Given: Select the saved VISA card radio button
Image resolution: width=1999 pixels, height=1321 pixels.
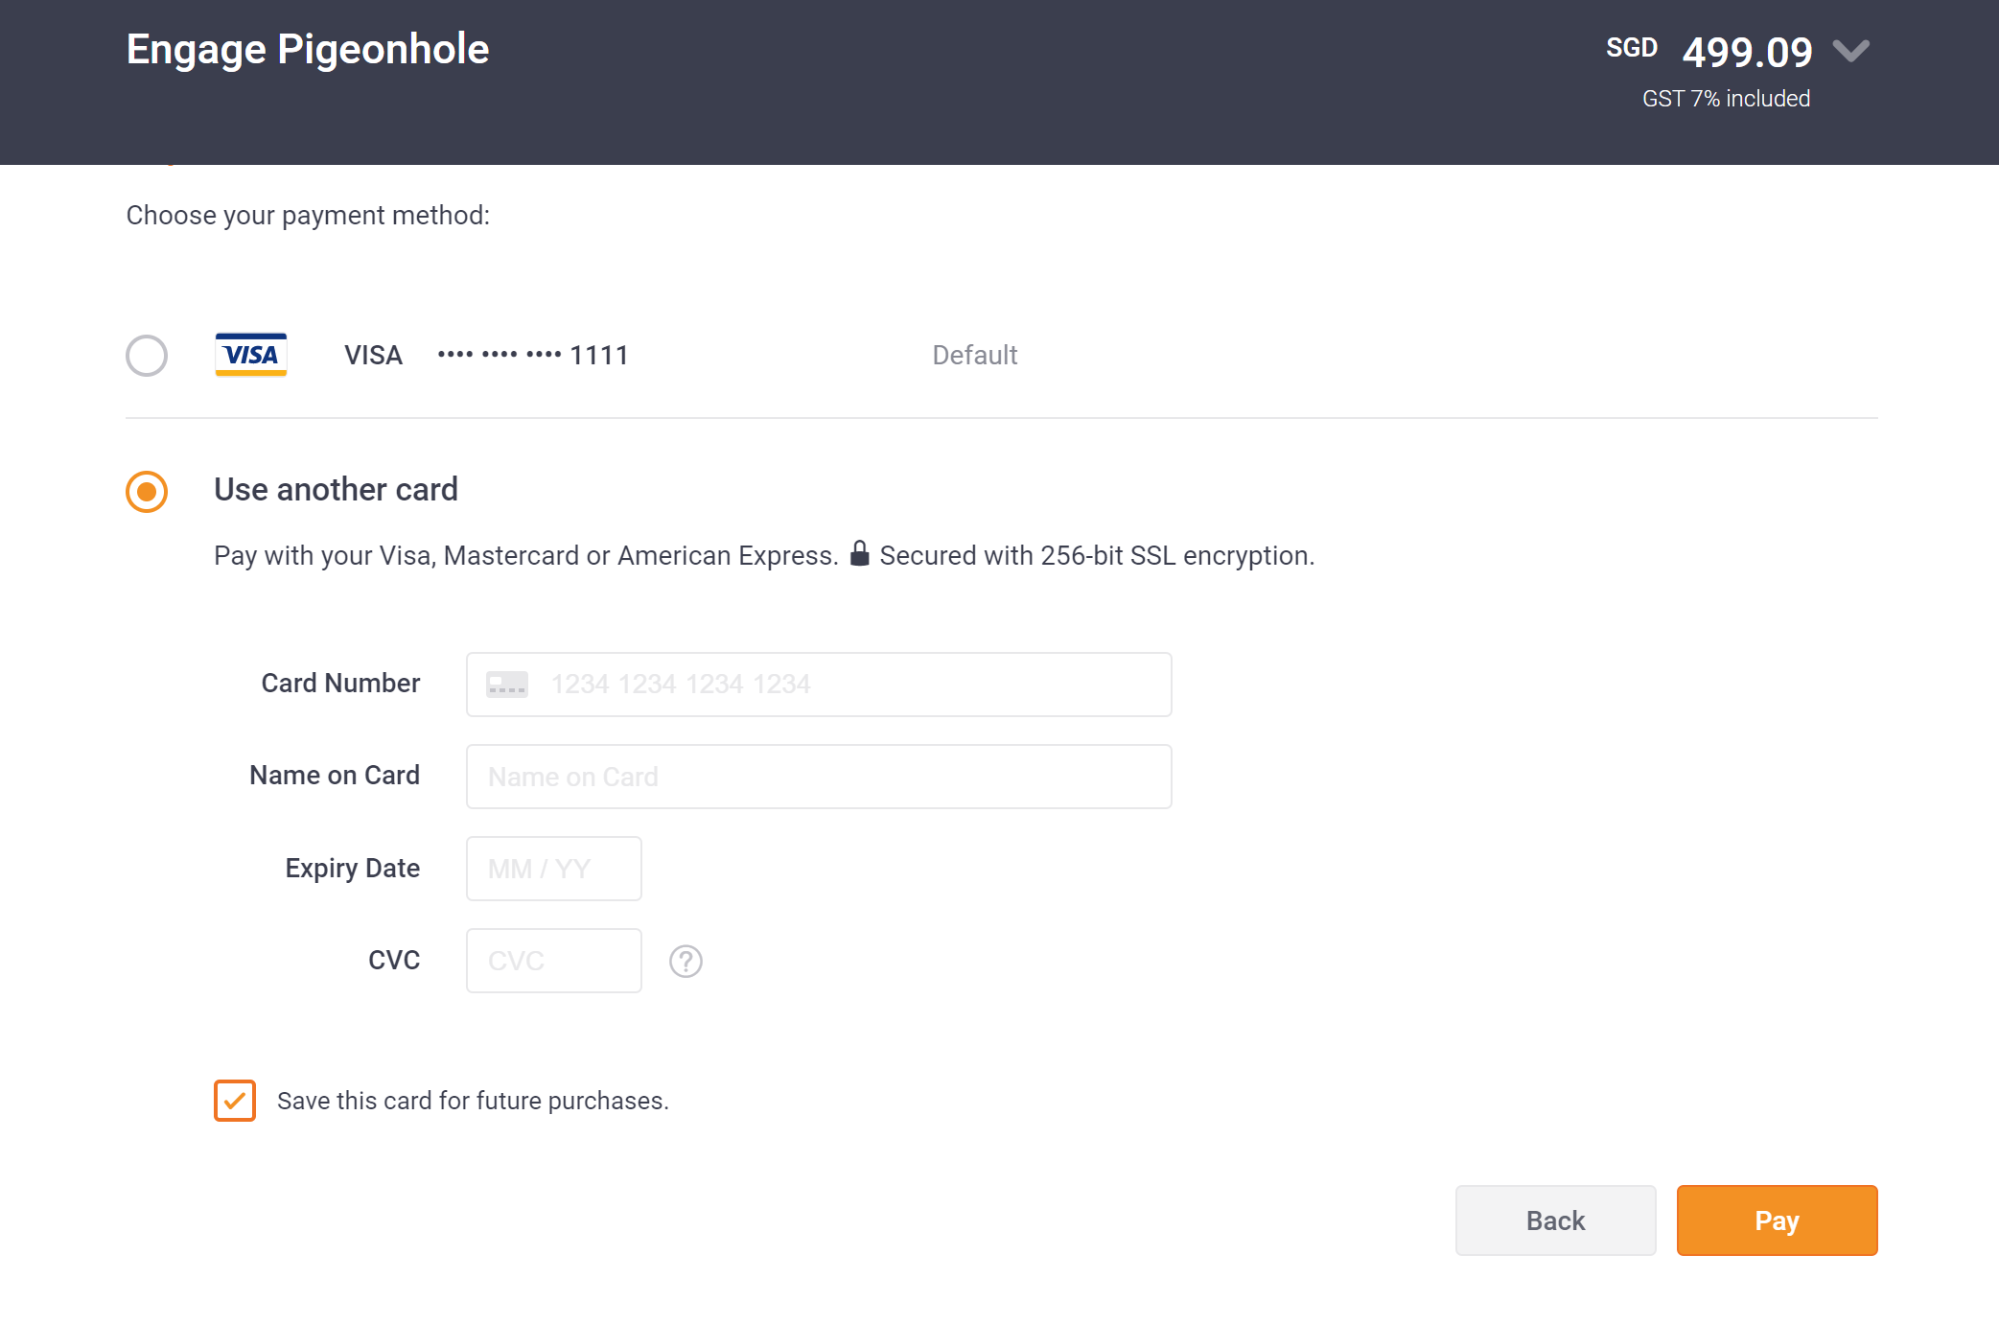Looking at the screenshot, I should click(x=147, y=355).
